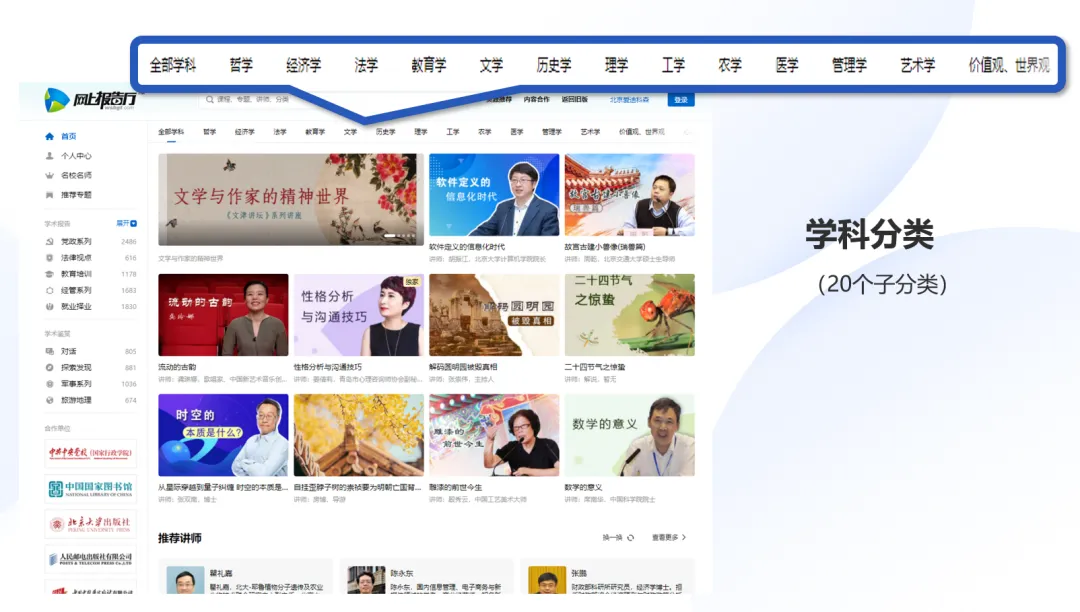Select the 全部学科 subject tab
The image size is (1080, 612).
point(171,132)
